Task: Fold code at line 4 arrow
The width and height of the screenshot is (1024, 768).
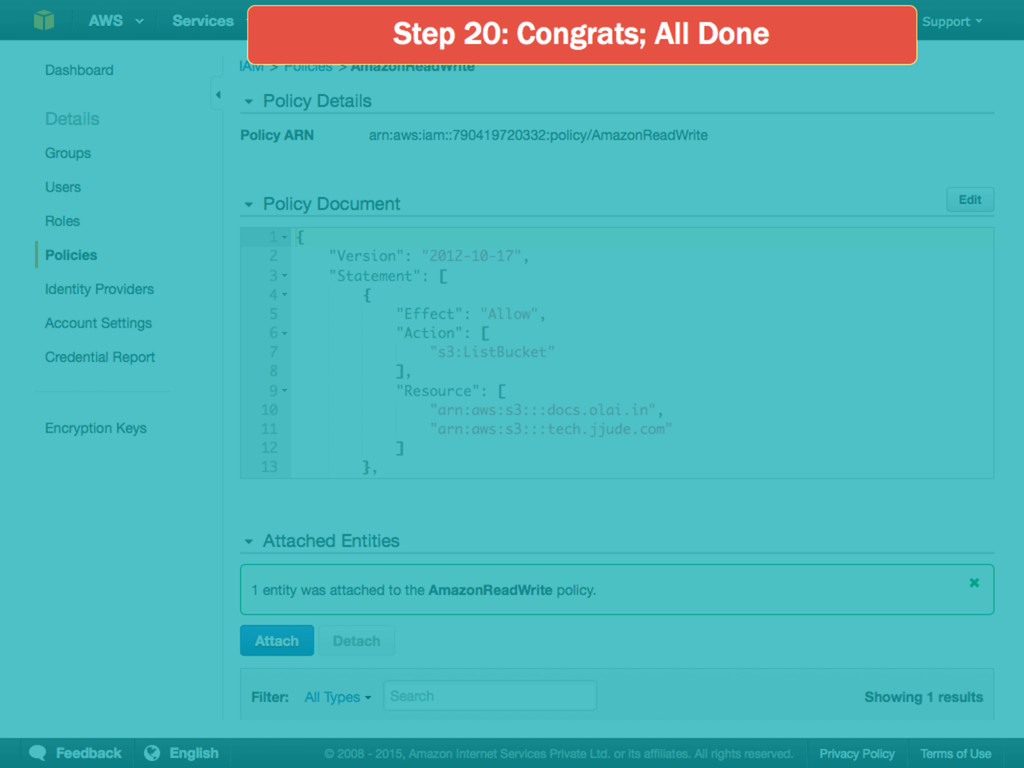Action: click(x=285, y=295)
